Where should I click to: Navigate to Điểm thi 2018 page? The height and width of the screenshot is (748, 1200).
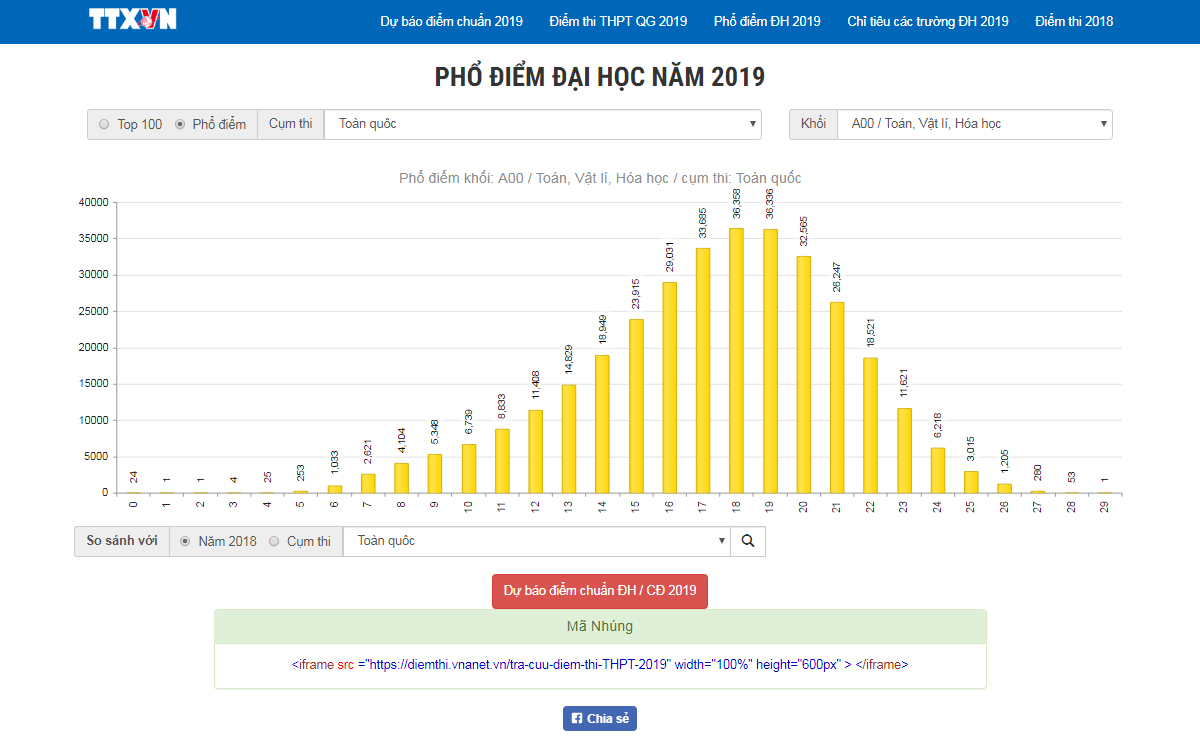[x=1074, y=21]
